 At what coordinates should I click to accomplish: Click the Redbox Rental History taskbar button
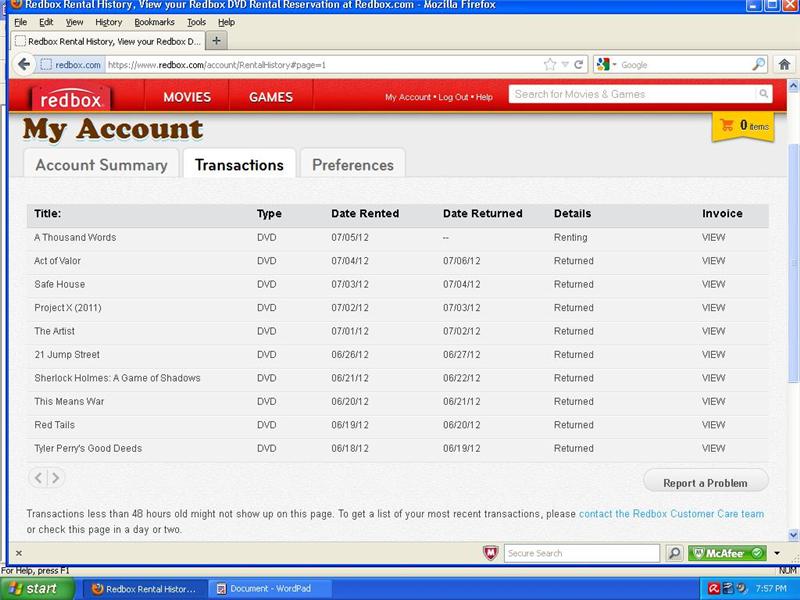(x=145, y=589)
